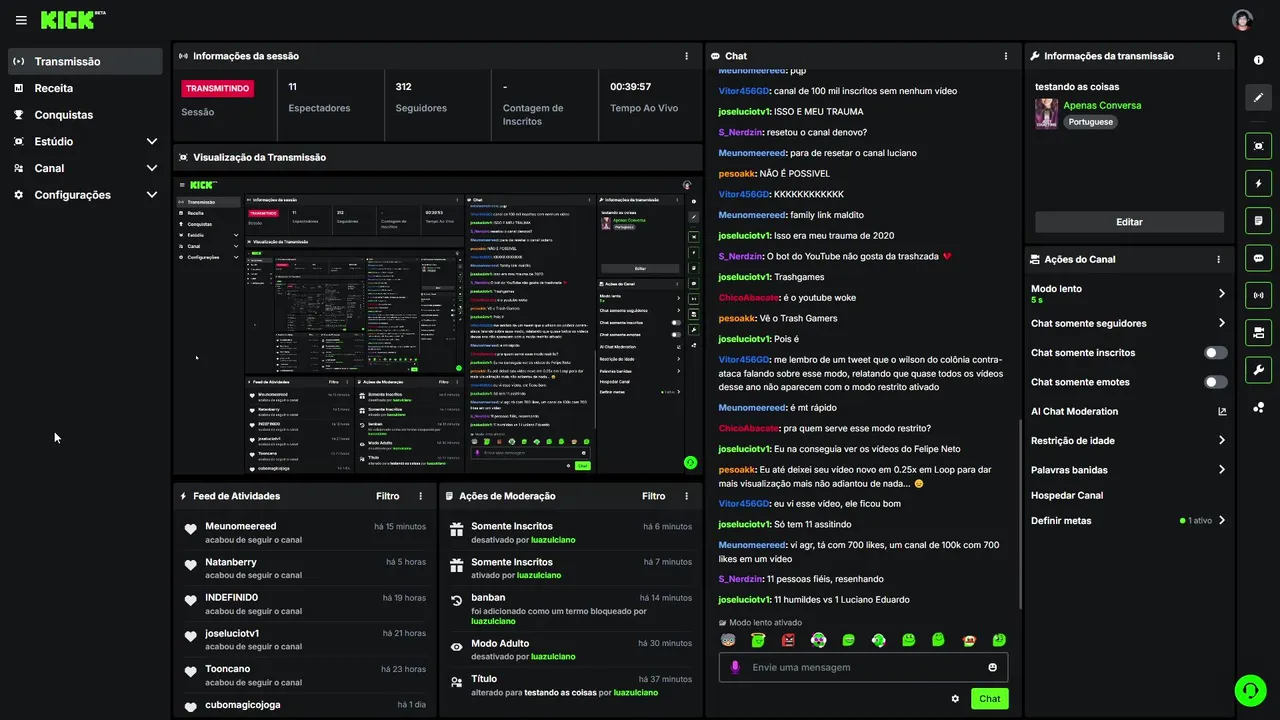The width and height of the screenshot is (1280, 720).
Task: Go to Transmissão in sidebar
Action: click(x=85, y=61)
